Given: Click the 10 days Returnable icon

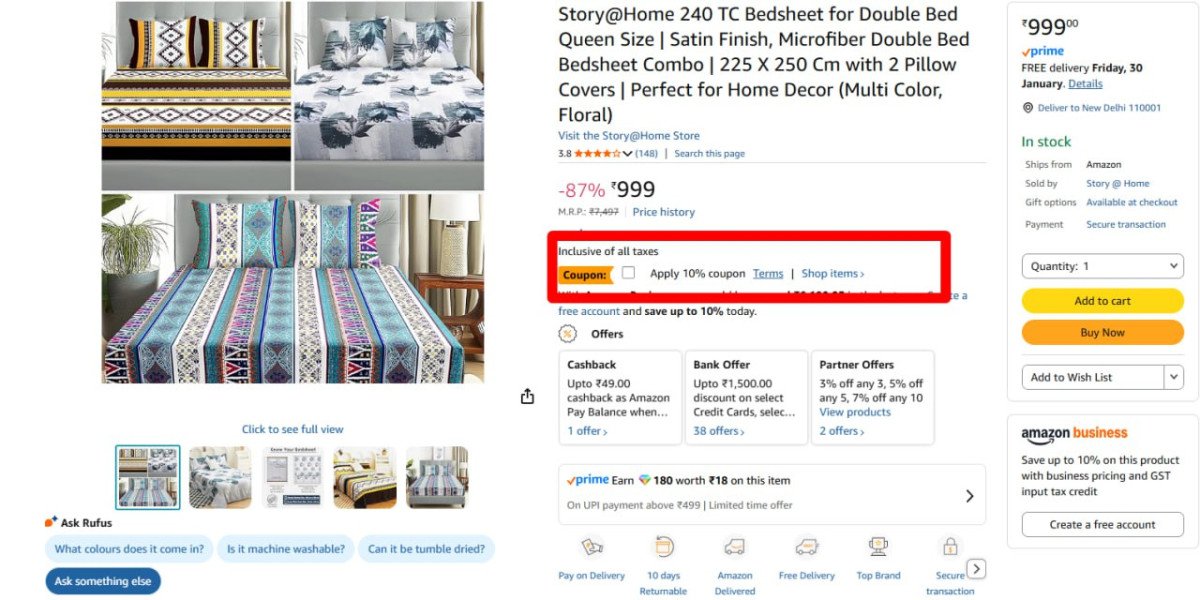Looking at the screenshot, I should (x=662, y=547).
